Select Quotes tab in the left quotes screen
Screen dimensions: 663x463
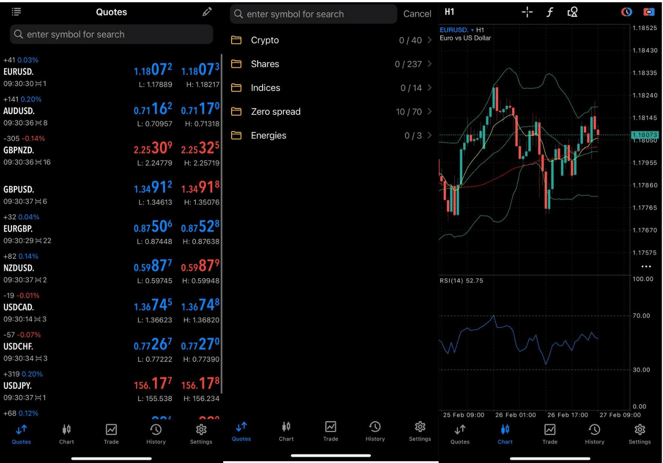click(x=21, y=434)
